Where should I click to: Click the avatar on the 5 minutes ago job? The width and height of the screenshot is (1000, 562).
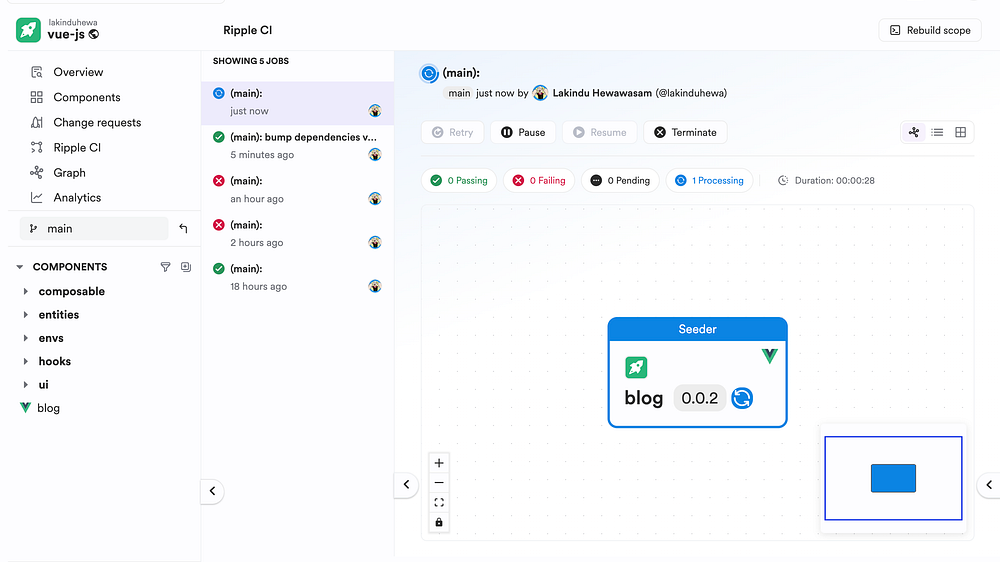click(x=375, y=154)
